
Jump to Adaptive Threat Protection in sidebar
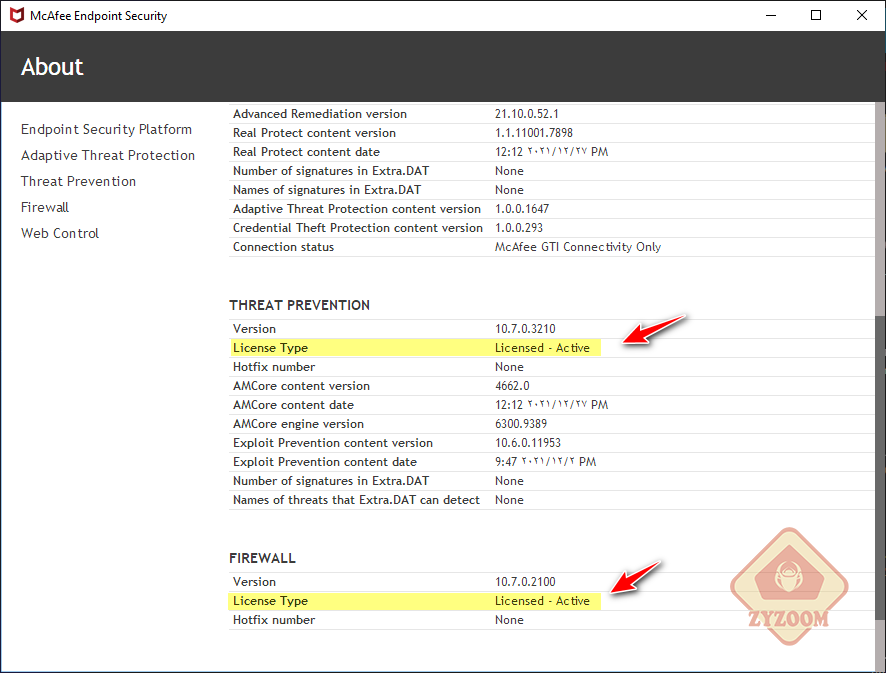108,155
